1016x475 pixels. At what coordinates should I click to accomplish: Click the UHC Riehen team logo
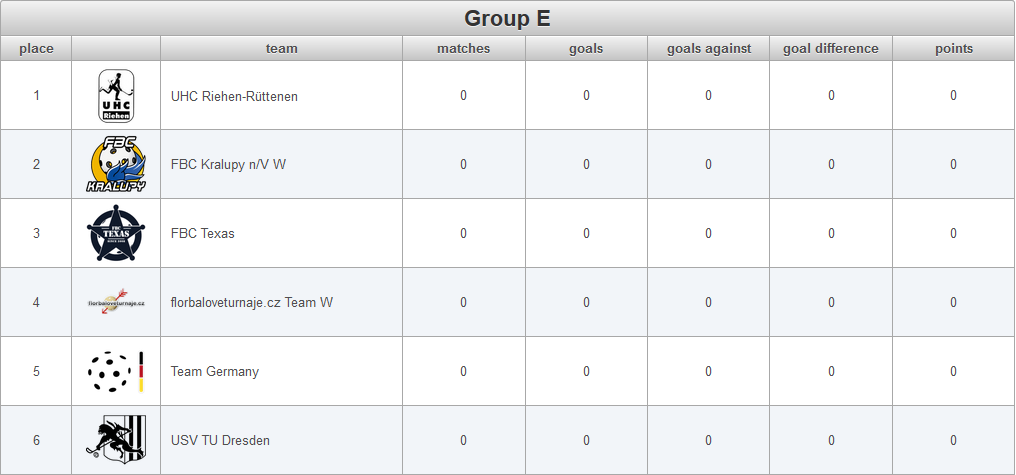(116, 96)
